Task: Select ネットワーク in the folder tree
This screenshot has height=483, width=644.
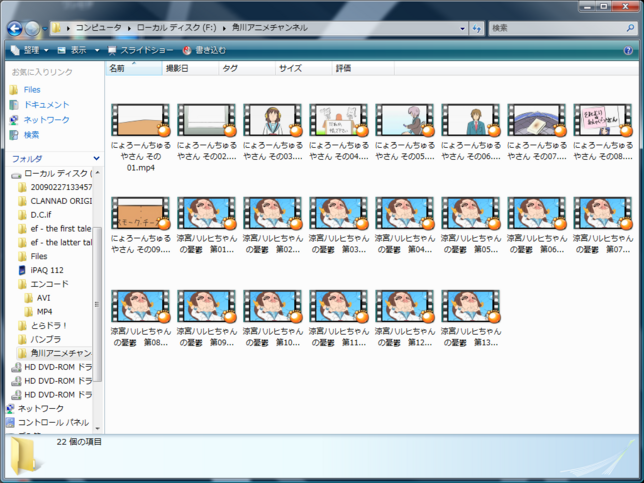Action: 35,409
